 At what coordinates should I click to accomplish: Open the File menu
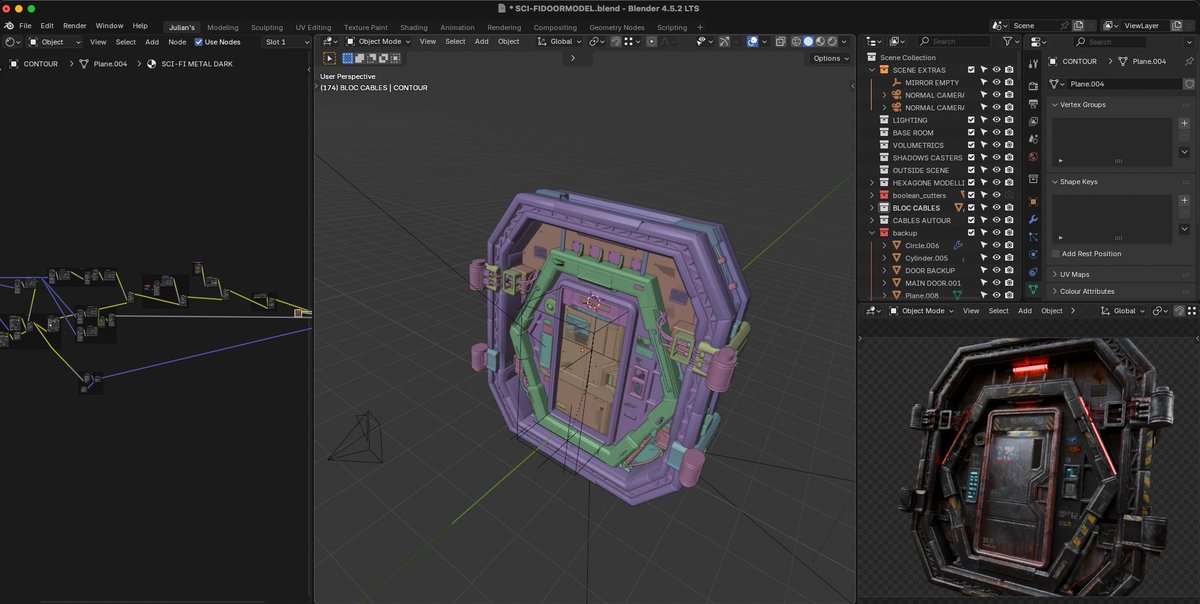pos(25,25)
